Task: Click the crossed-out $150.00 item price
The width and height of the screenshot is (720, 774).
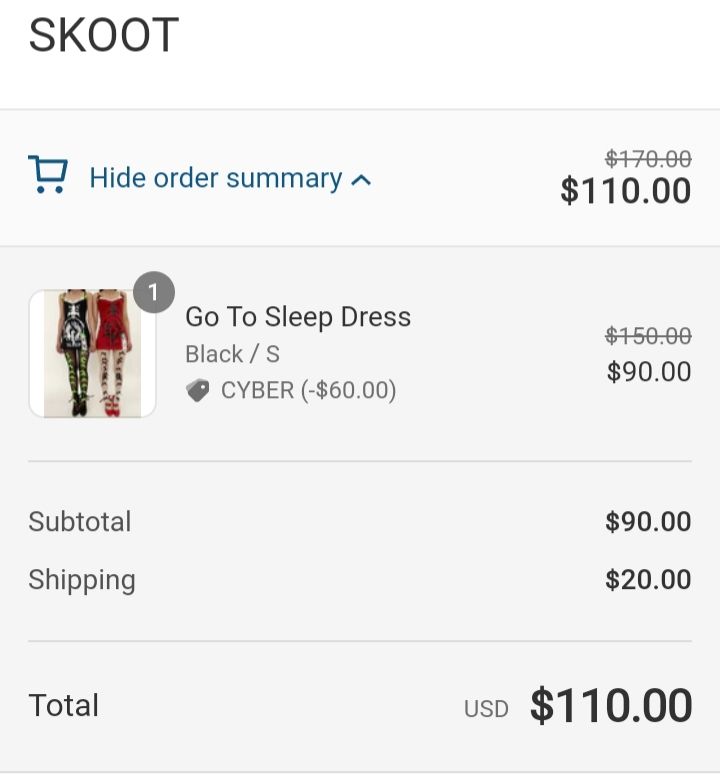Action: click(648, 336)
